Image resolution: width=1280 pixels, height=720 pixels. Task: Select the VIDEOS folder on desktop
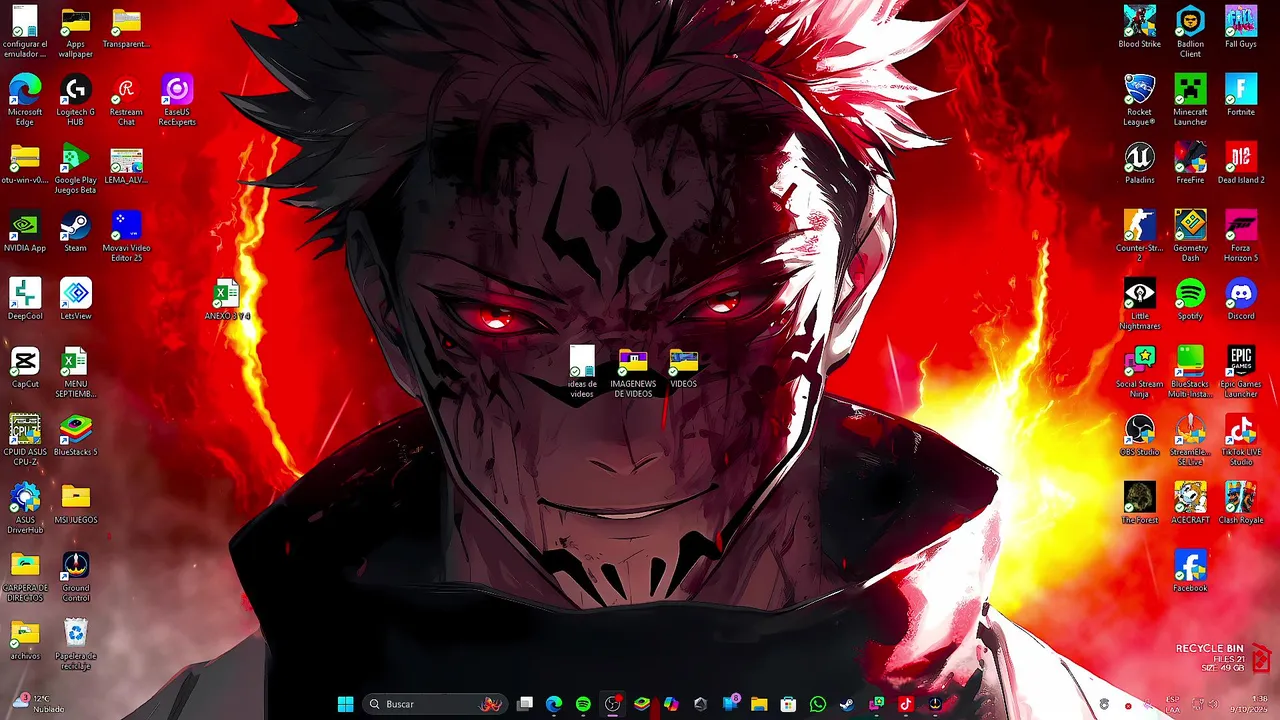[684, 367]
